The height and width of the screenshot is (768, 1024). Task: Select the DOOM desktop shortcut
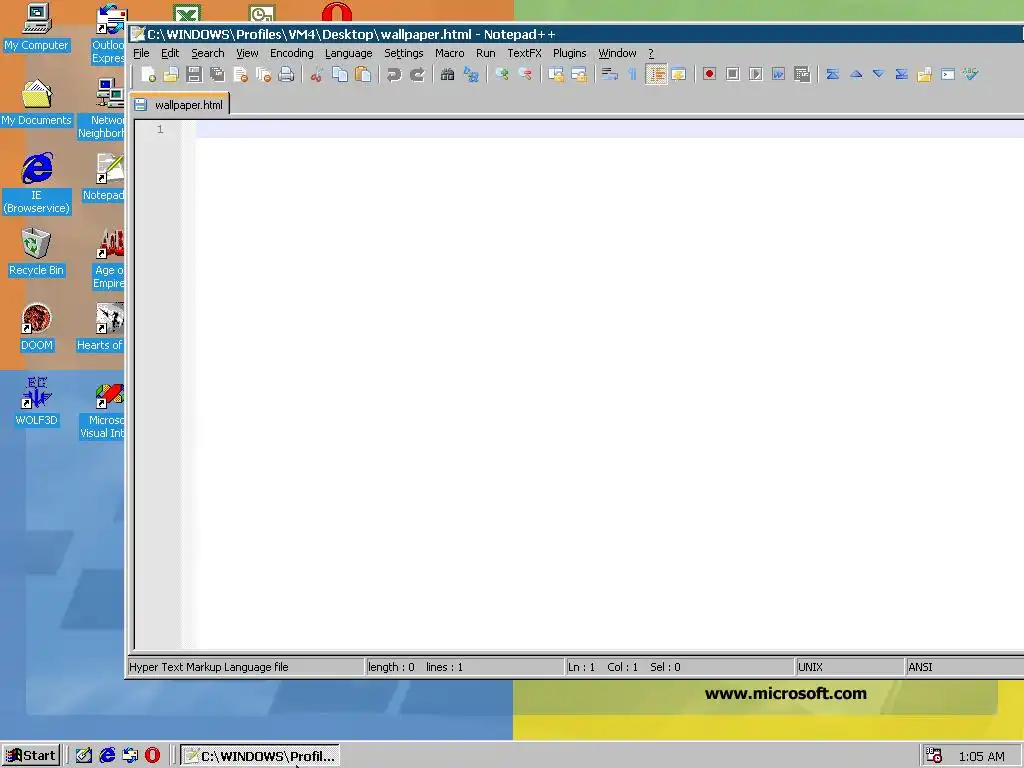[37, 328]
